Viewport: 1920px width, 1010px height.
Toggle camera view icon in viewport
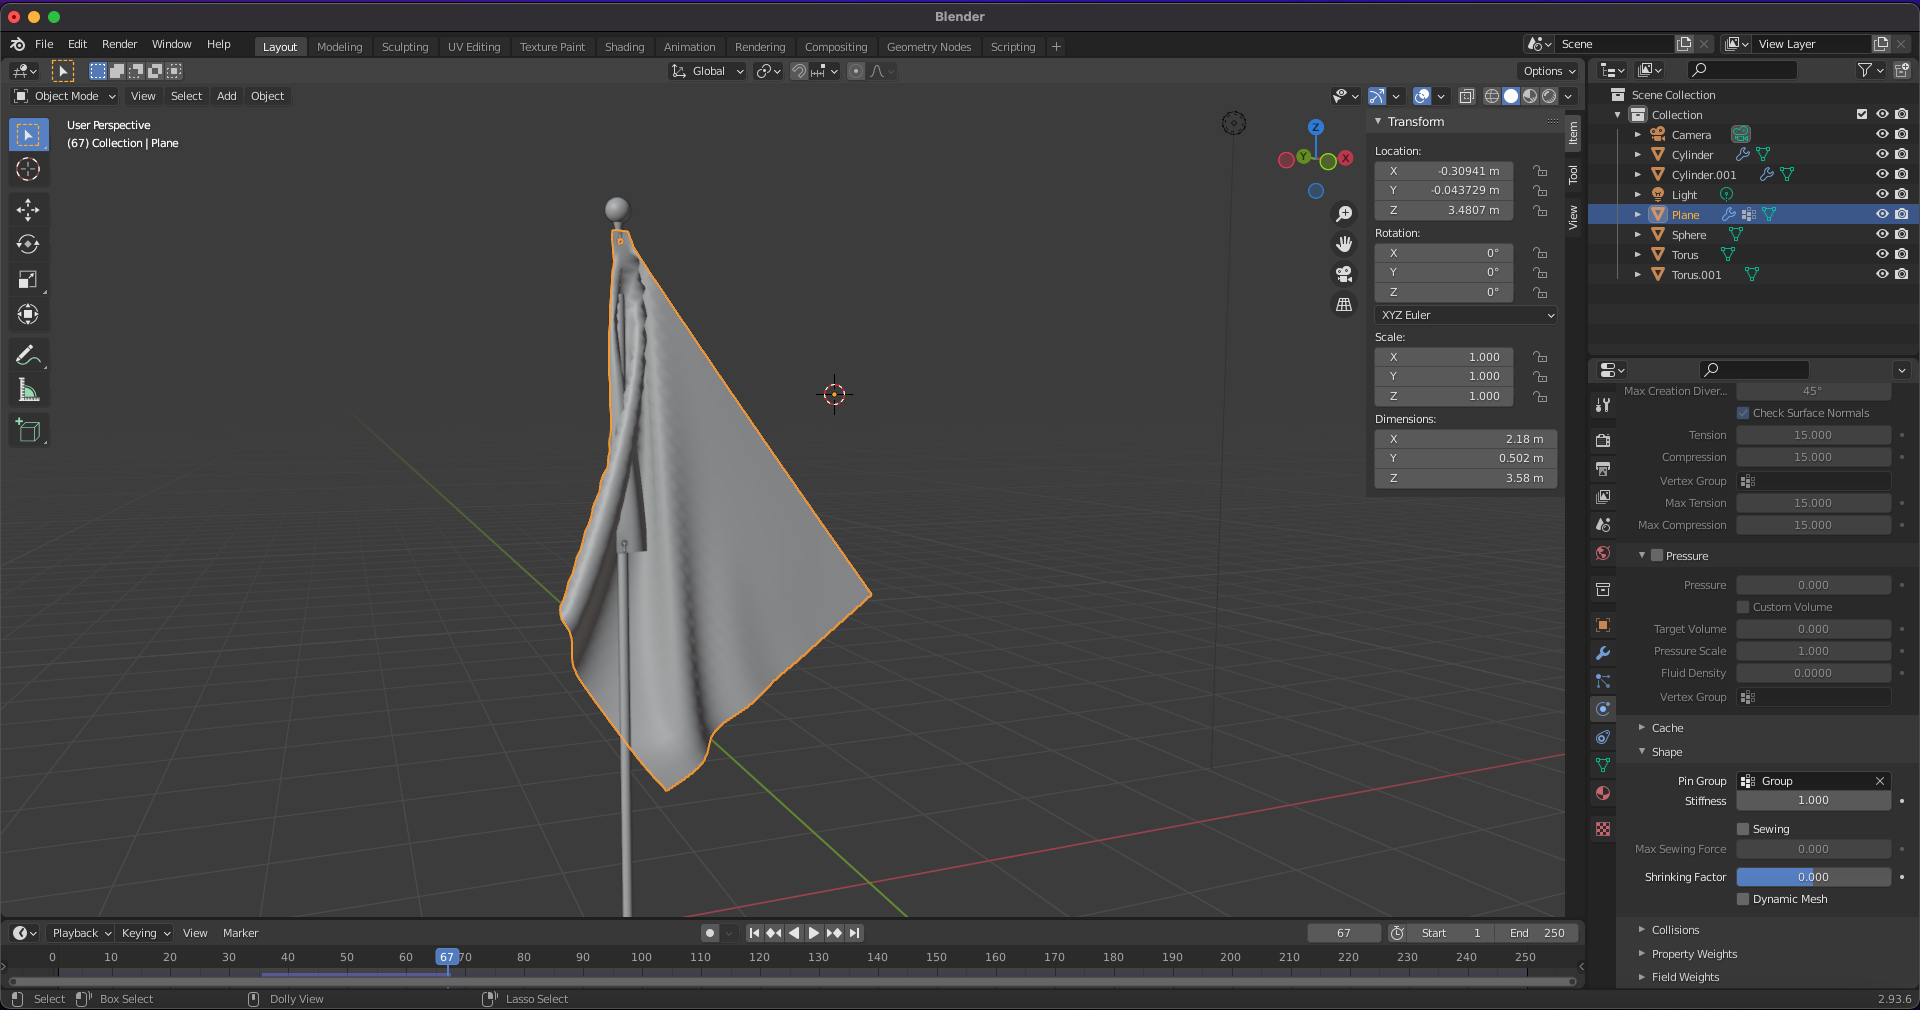tap(1344, 274)
